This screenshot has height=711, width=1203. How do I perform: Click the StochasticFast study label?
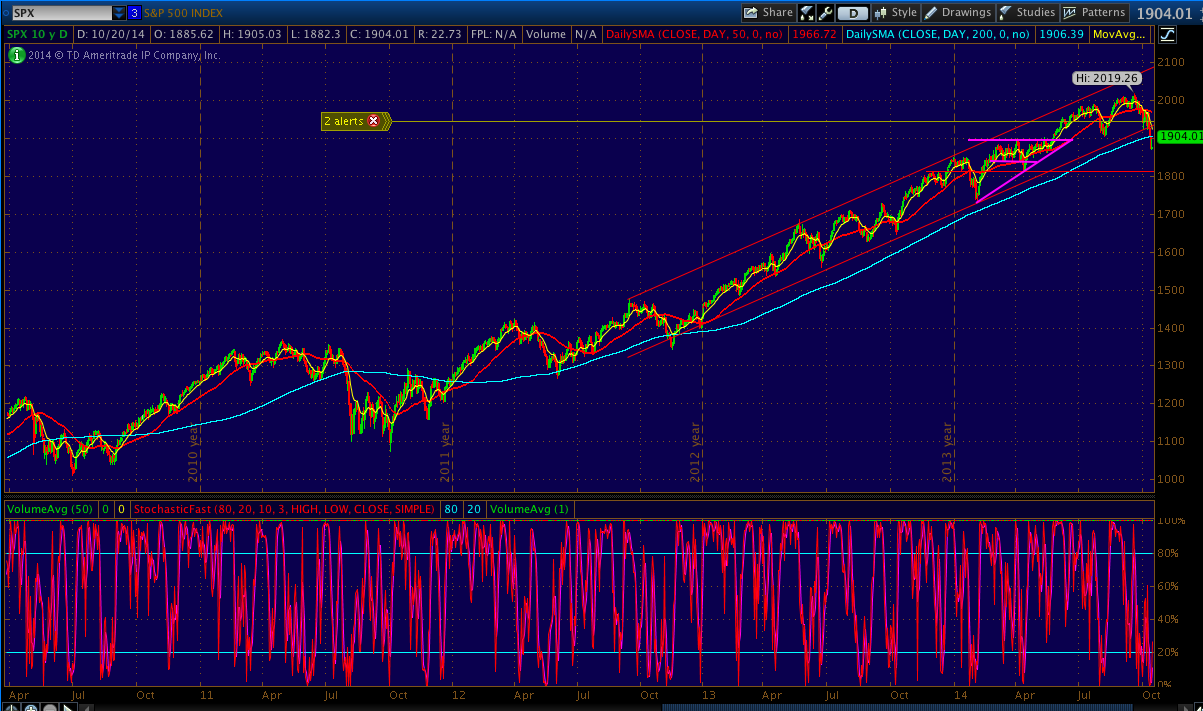click(285, 509)
